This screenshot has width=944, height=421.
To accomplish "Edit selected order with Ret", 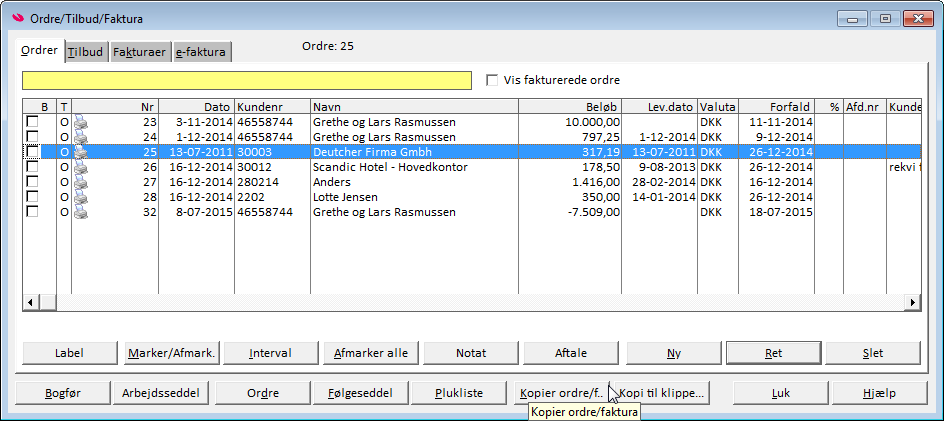I will click(774, 354).
